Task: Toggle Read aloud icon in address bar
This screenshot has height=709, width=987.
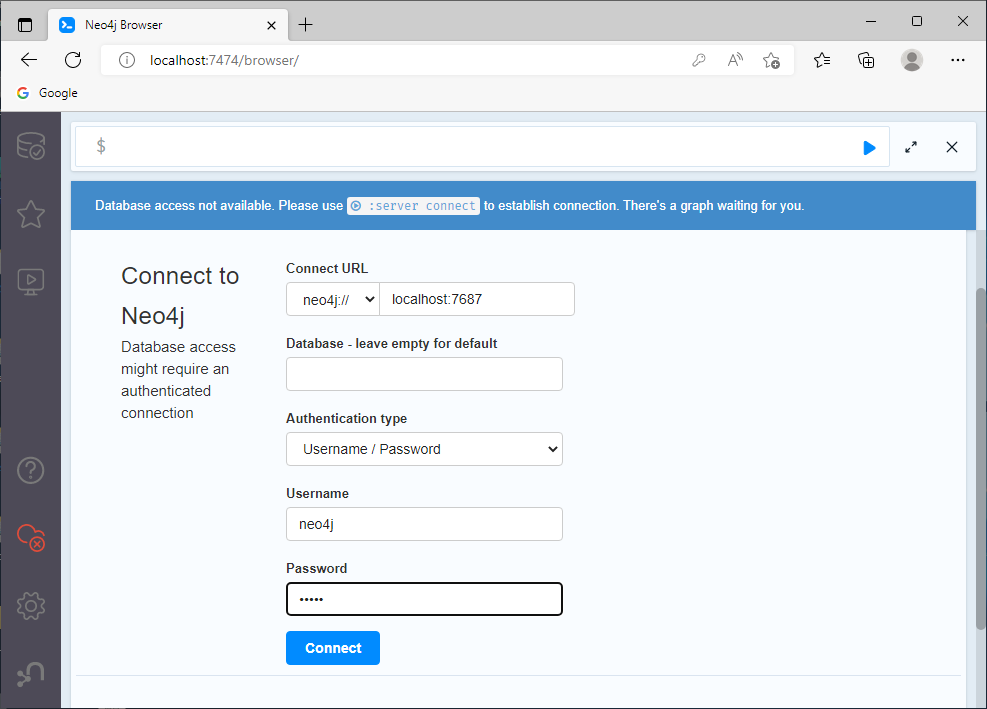Action: click(735, 60)
